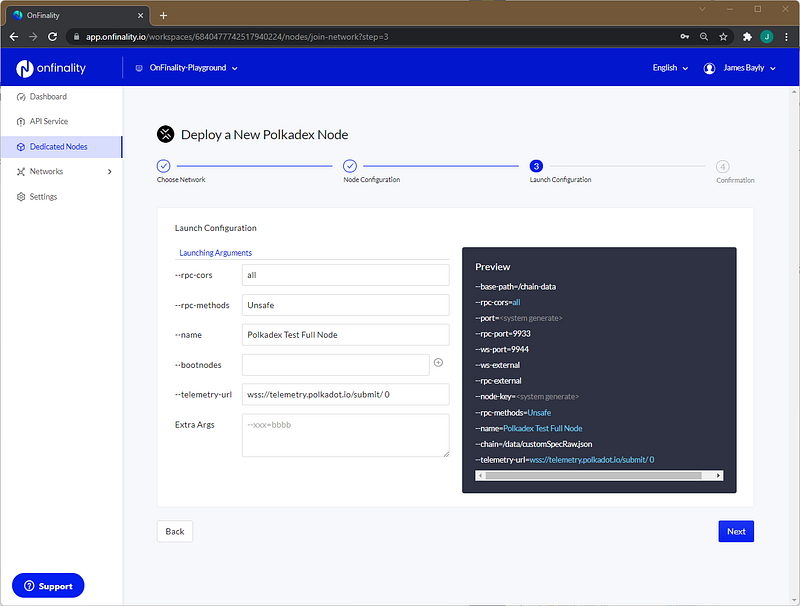The height and width of the screenshot is (606, 800).
Task: Go to completed Choose Network step
Action: tap(163, 166)
